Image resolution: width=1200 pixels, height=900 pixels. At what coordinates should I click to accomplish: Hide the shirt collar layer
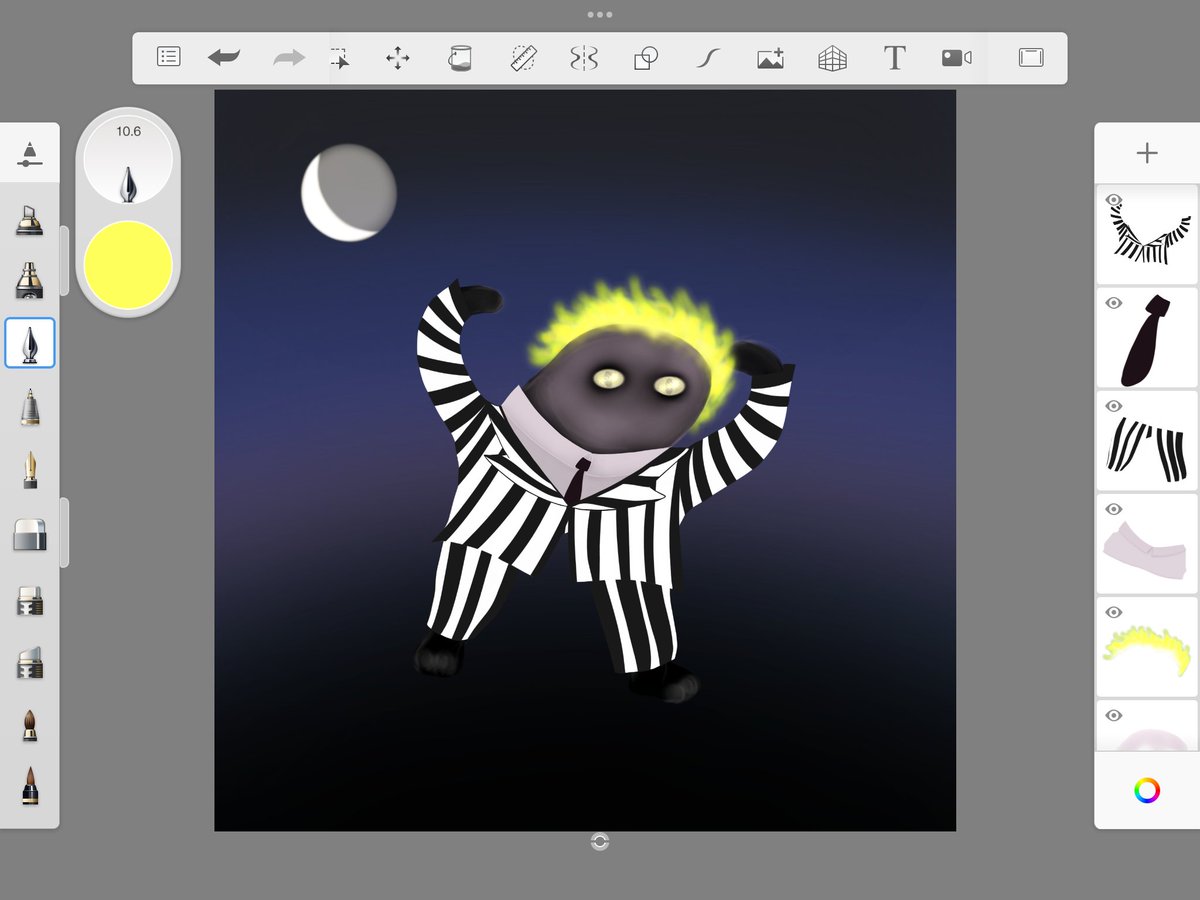(1113, 509)
